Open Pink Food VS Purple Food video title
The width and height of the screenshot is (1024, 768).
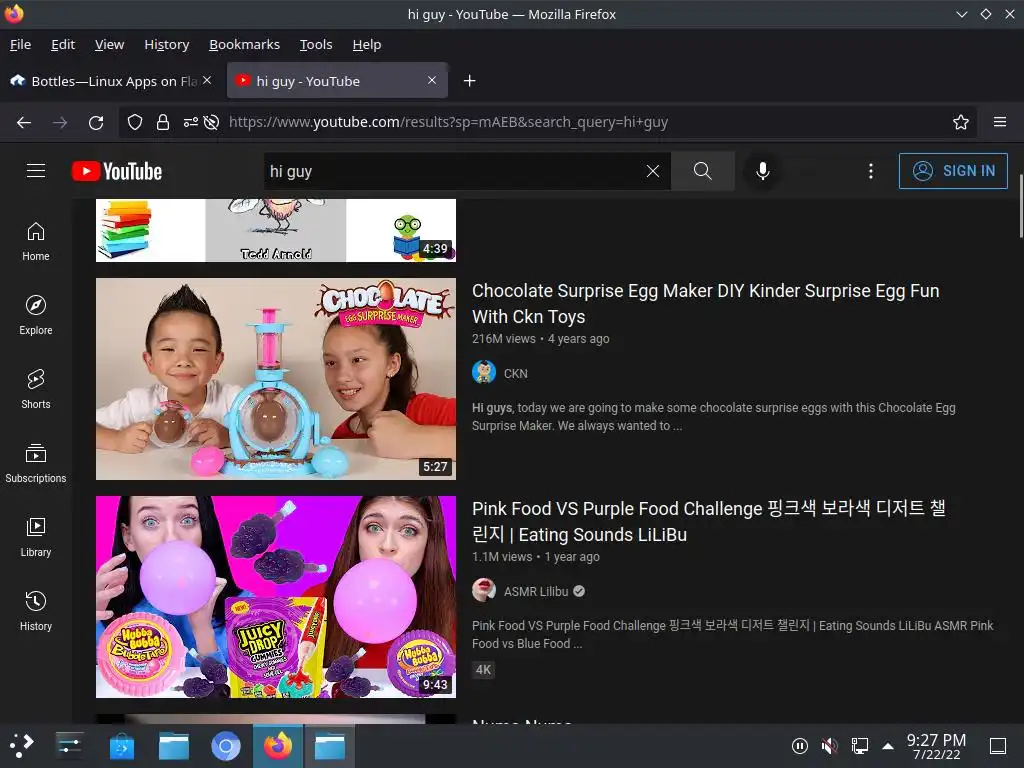[709, 521]
